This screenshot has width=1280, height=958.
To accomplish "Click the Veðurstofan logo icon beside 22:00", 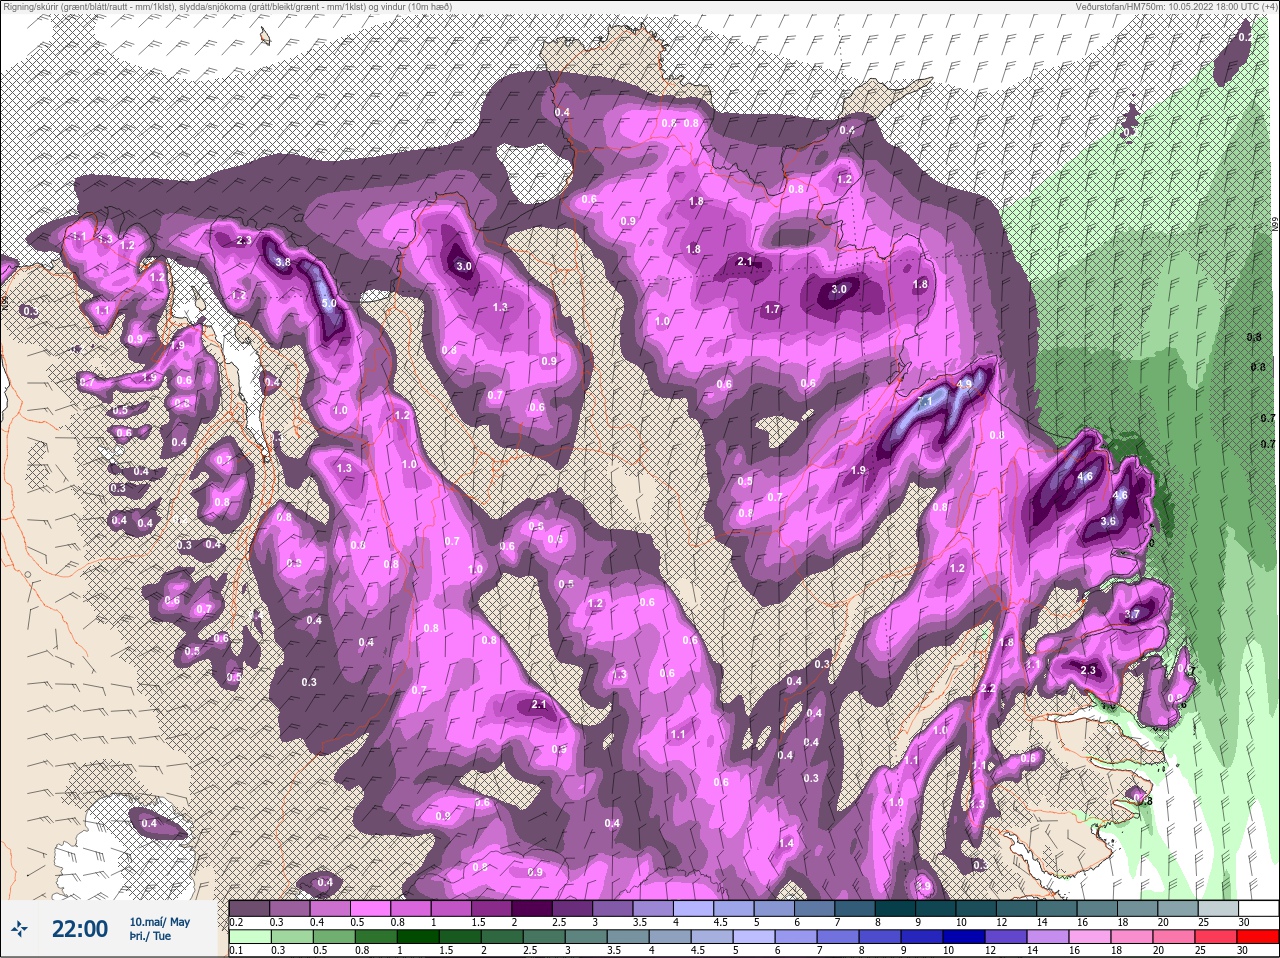I will coord(21,929).
